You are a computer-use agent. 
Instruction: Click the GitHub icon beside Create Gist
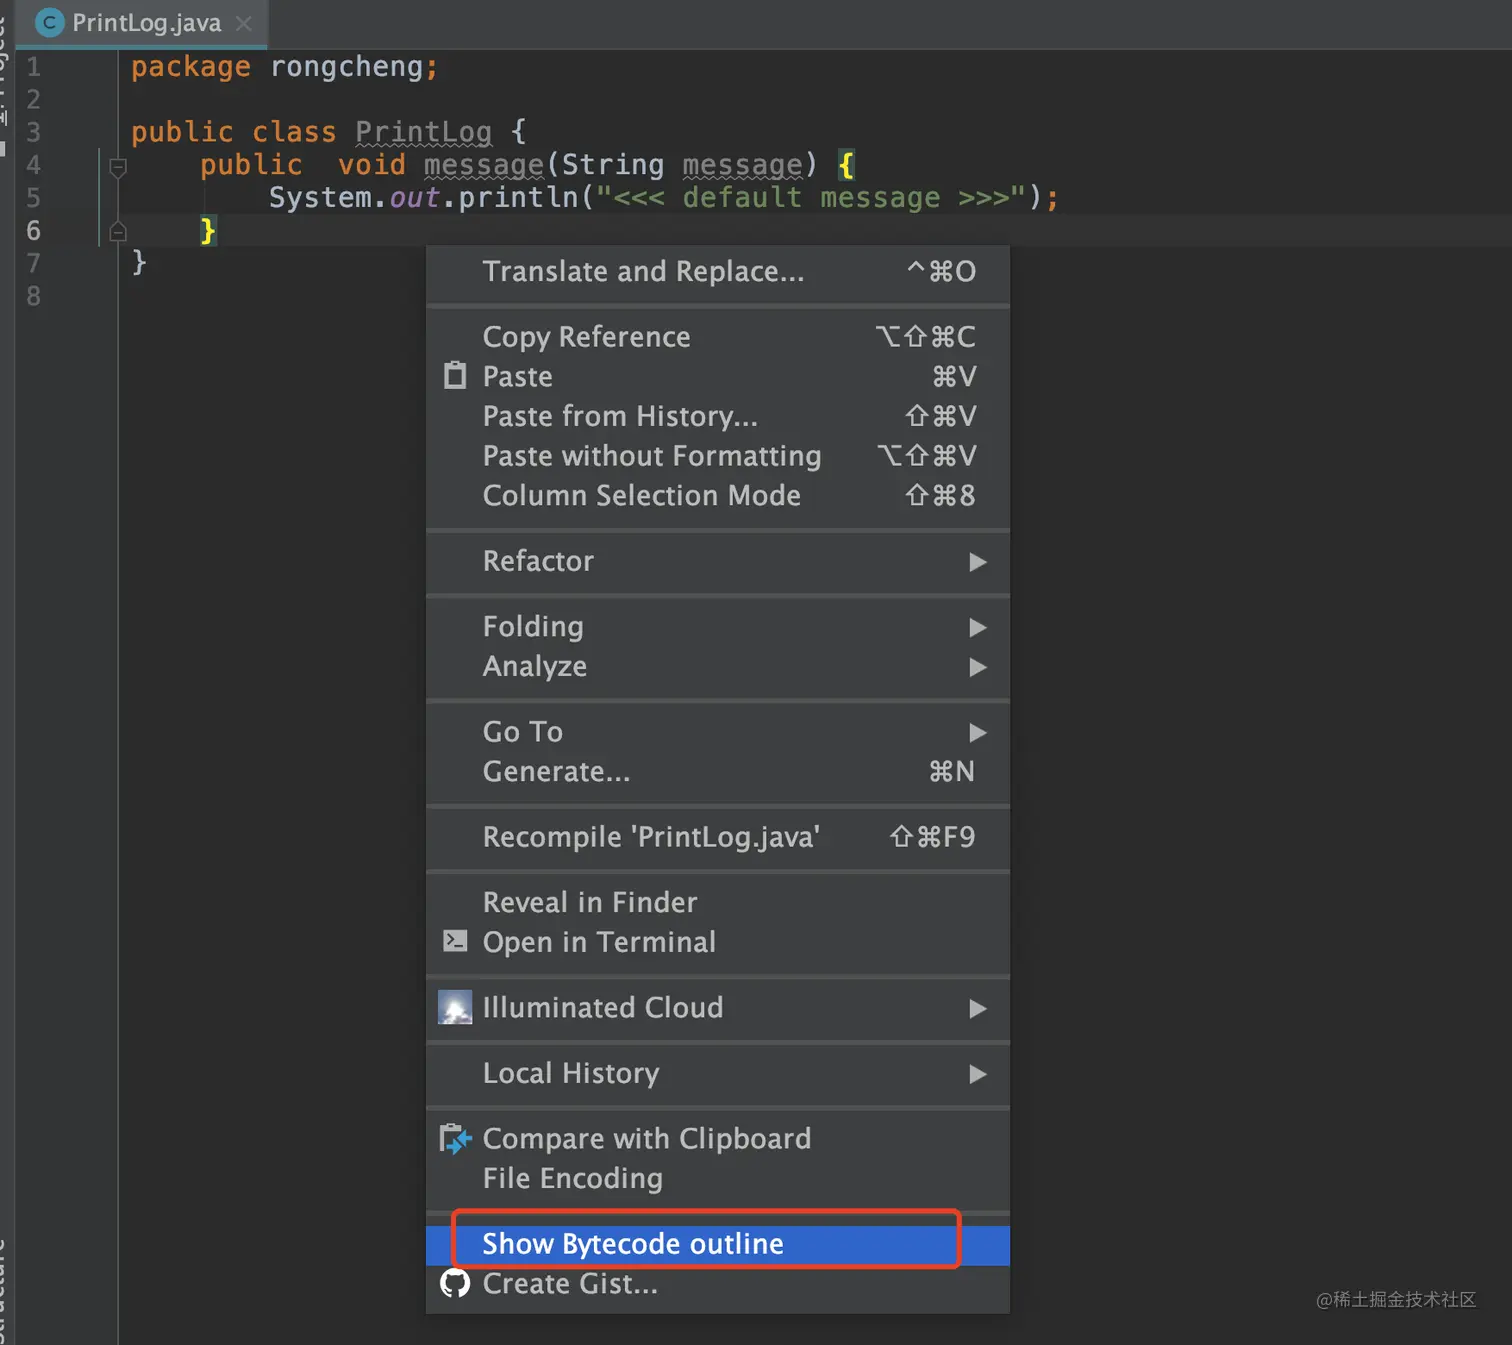click(455, 1283)
